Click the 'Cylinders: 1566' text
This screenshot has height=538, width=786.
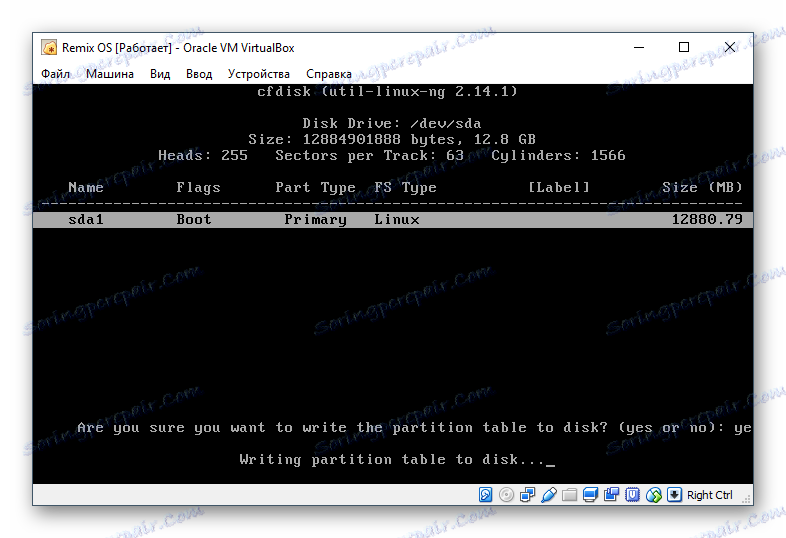(x=558, y=155)
